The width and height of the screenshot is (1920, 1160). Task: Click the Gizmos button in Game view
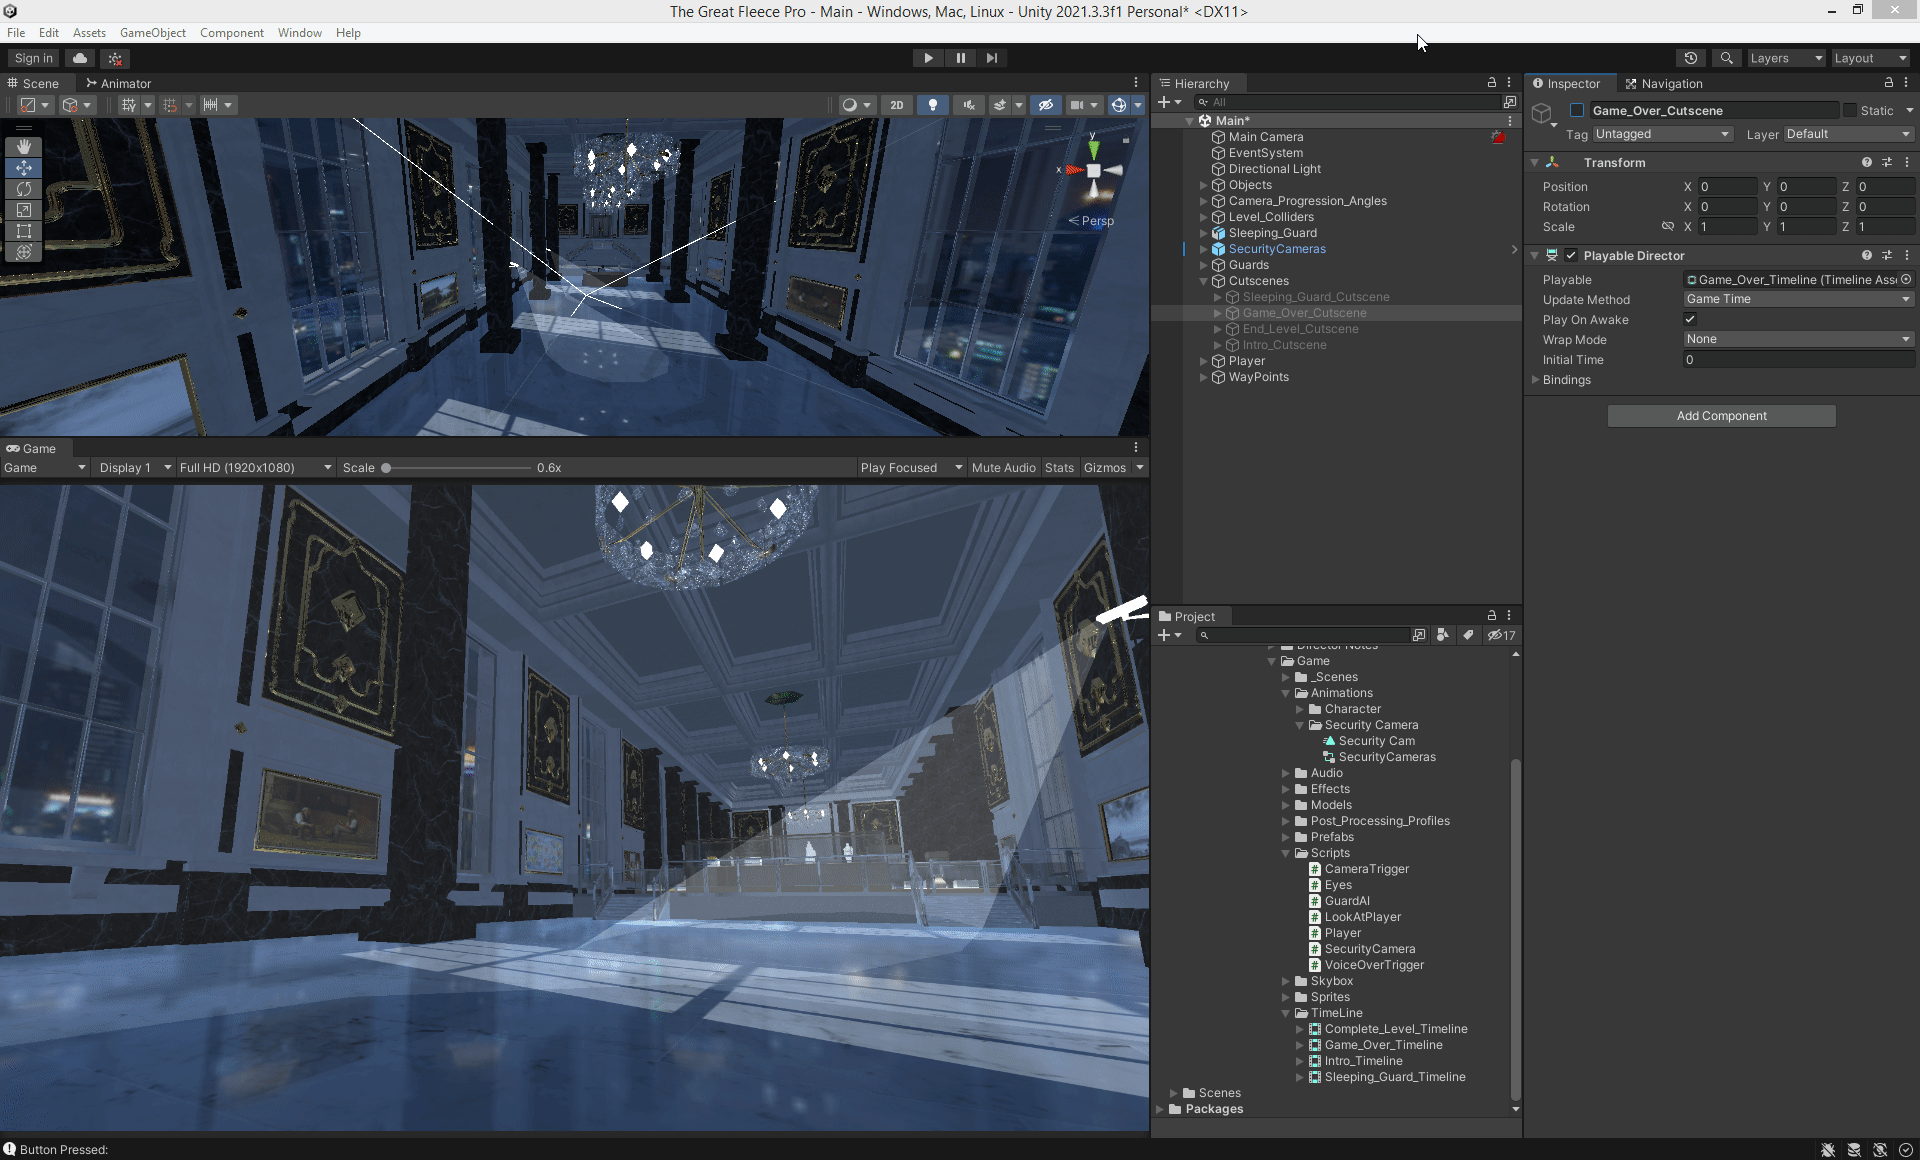click(1105, 467)
